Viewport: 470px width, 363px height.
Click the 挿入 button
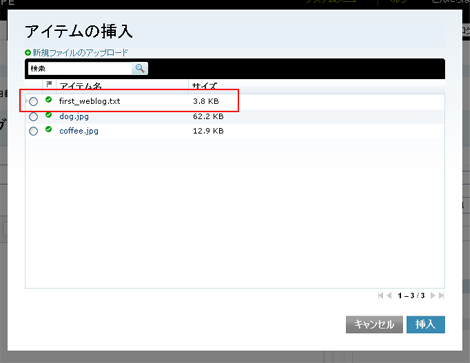(x=426, y=324)
